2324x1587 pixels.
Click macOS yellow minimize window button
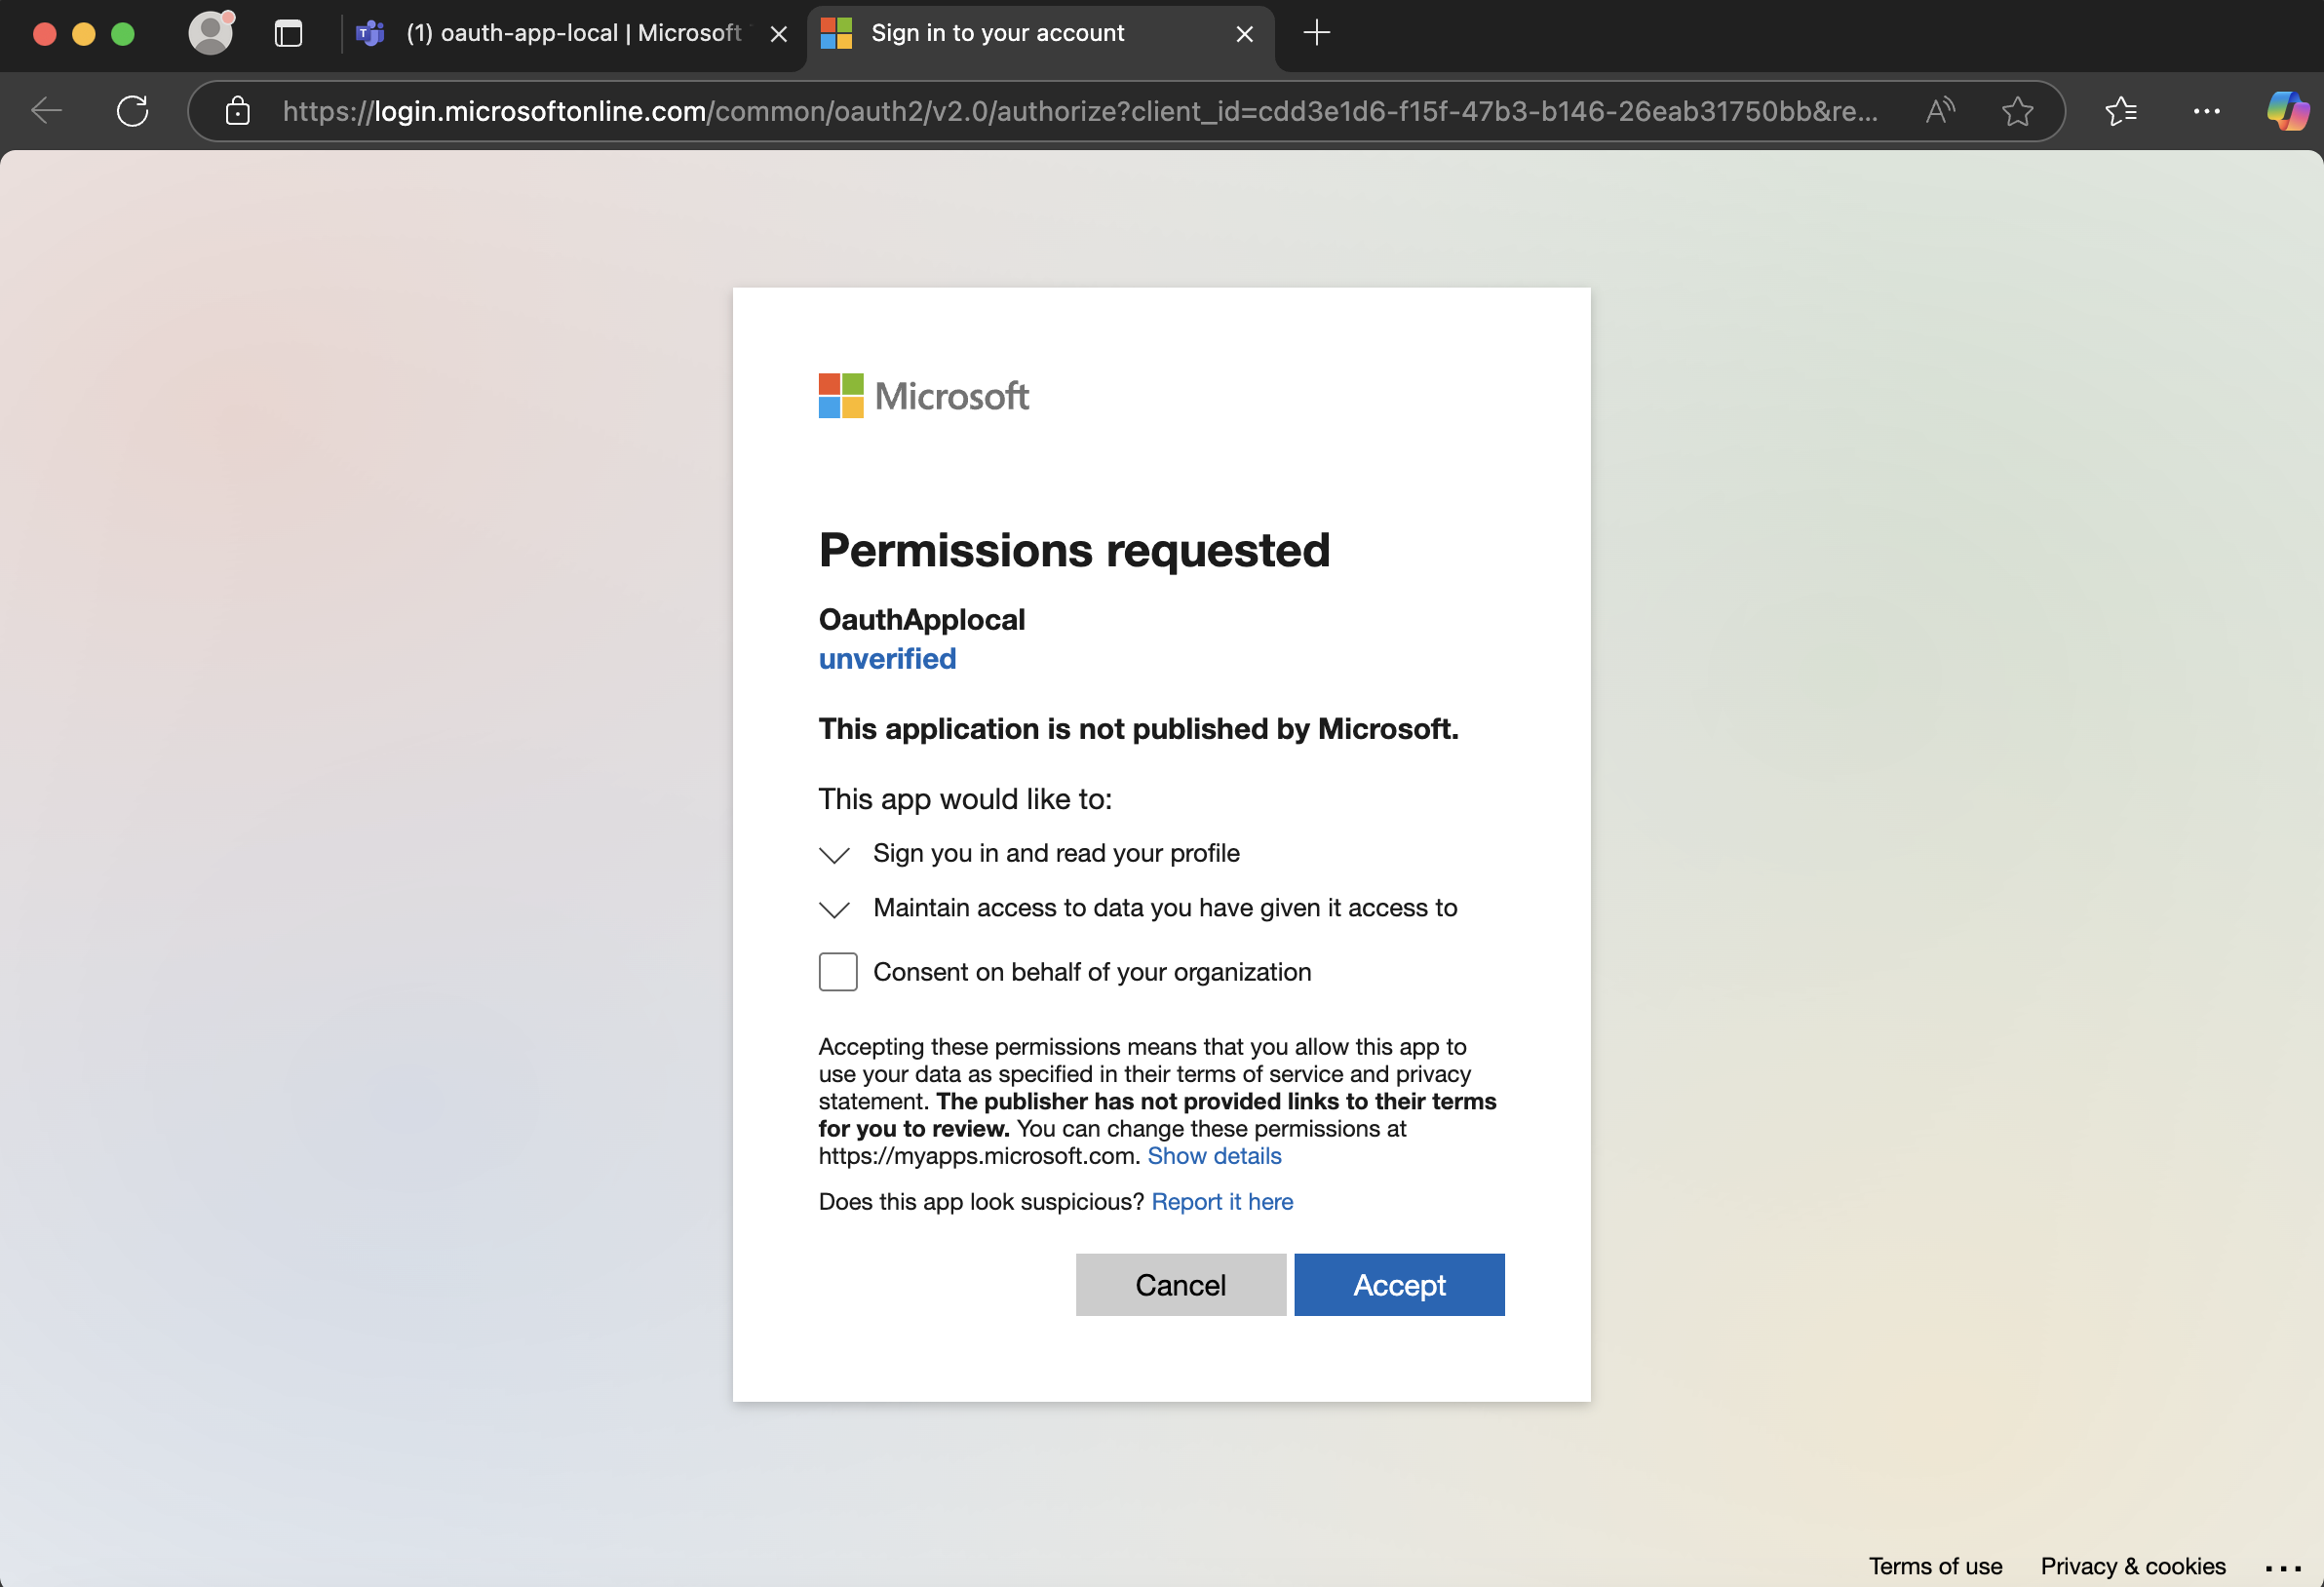pos(84,34)
